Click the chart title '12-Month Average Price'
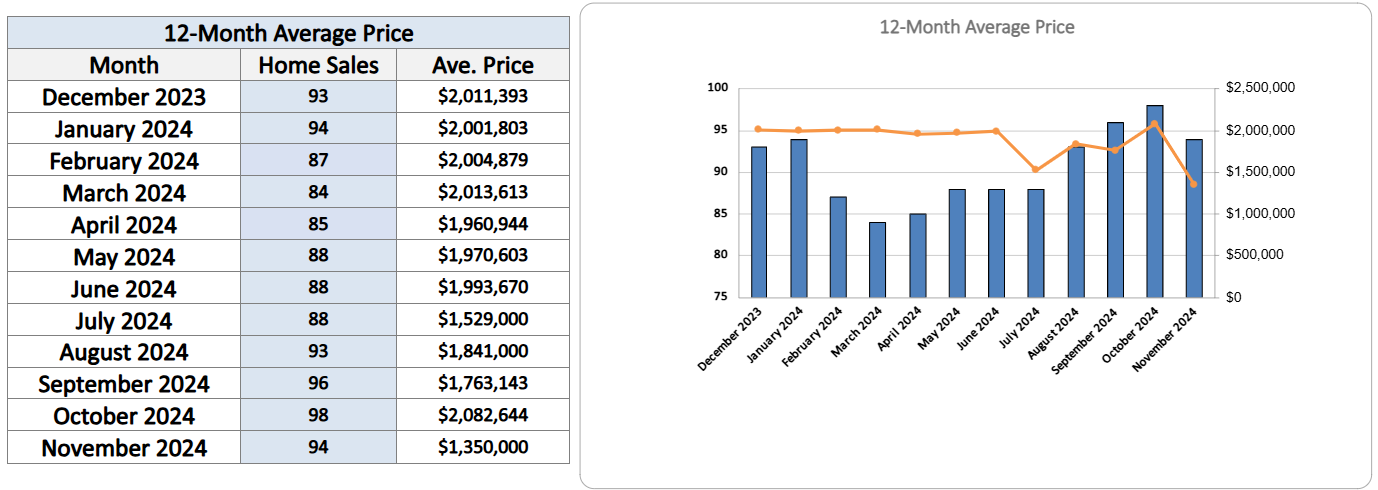Screen dimensions: 1378x490 (x=977, y=27)
